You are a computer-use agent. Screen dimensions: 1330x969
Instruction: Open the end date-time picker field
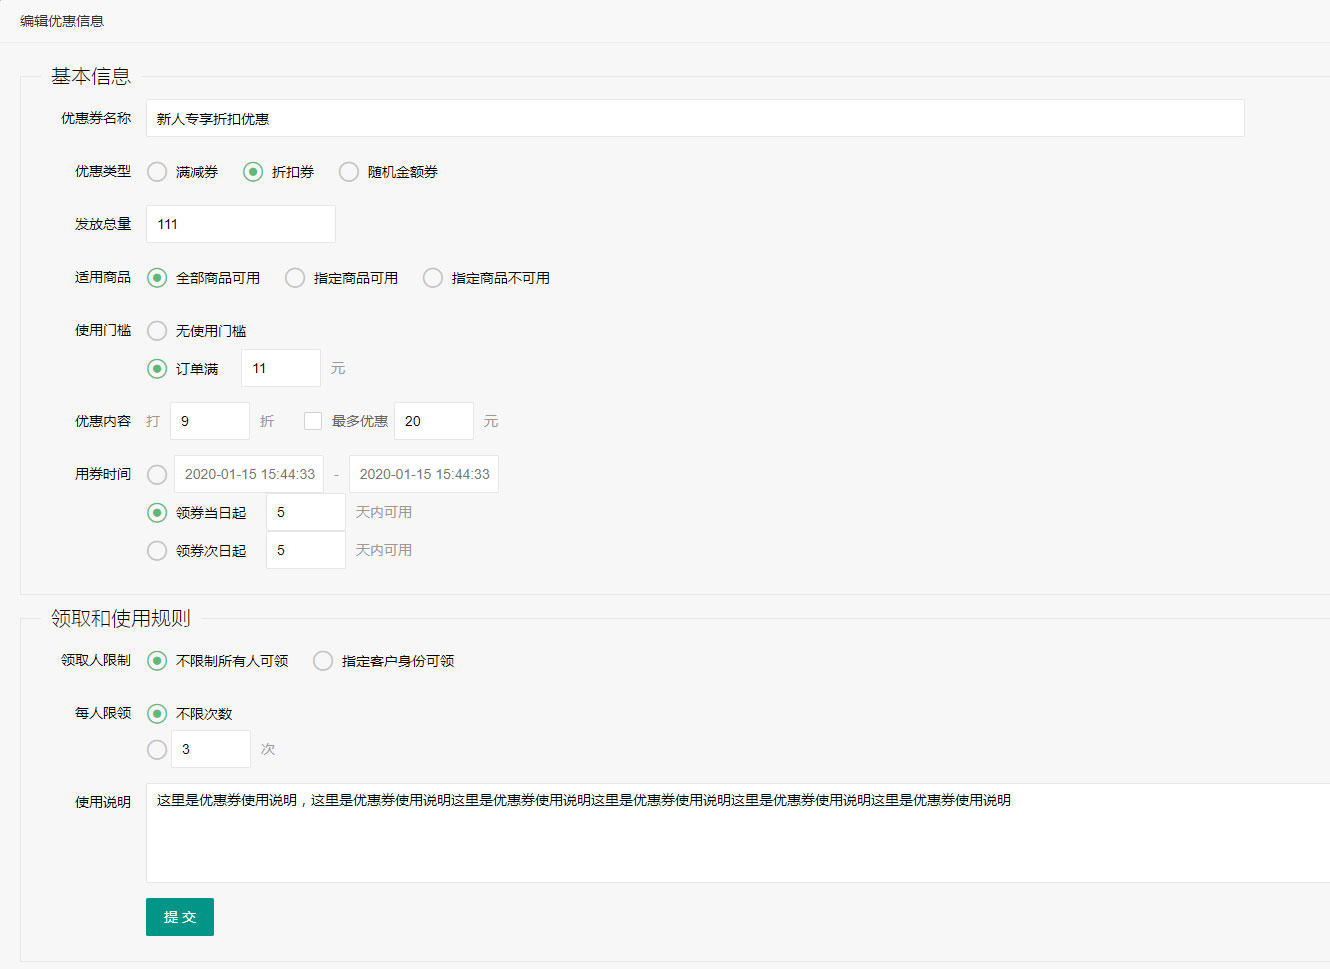[424, 474]
